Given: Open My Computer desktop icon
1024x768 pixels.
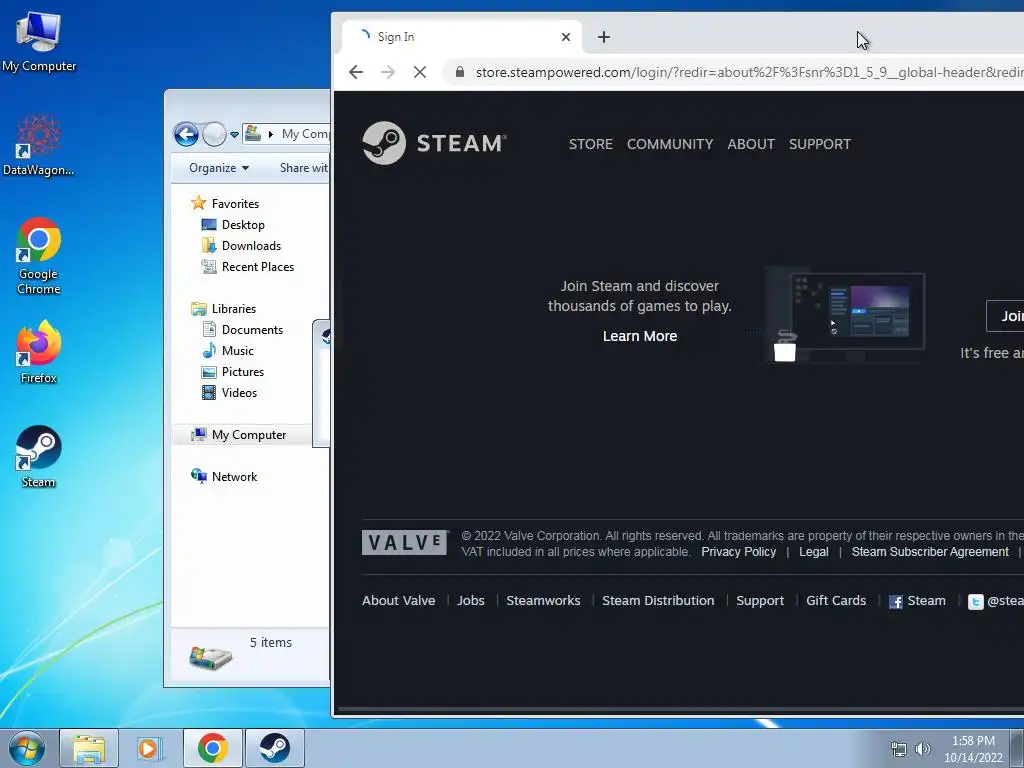Looking at the screenshot, I should click(39, 42).
